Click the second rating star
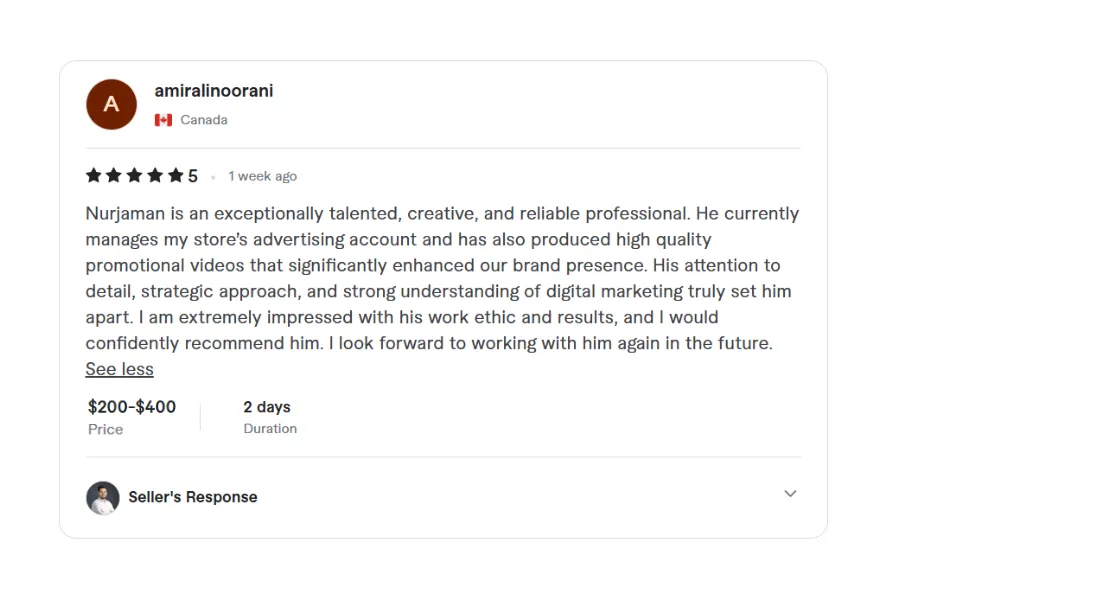This screenshot has height=600, width=1100. tap(114, 176)
